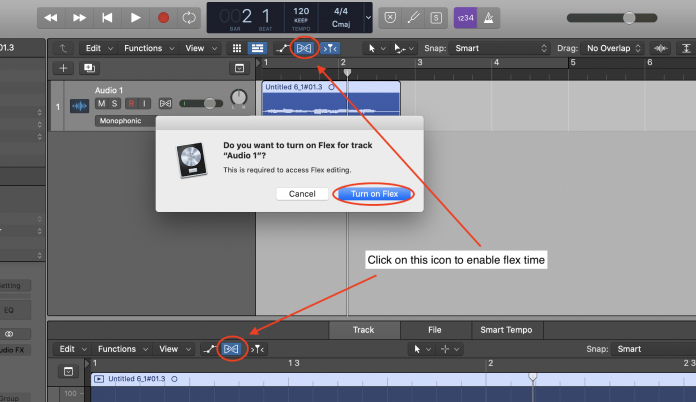
Task: Click the Replace mode X icon
Action: (390, 18)
